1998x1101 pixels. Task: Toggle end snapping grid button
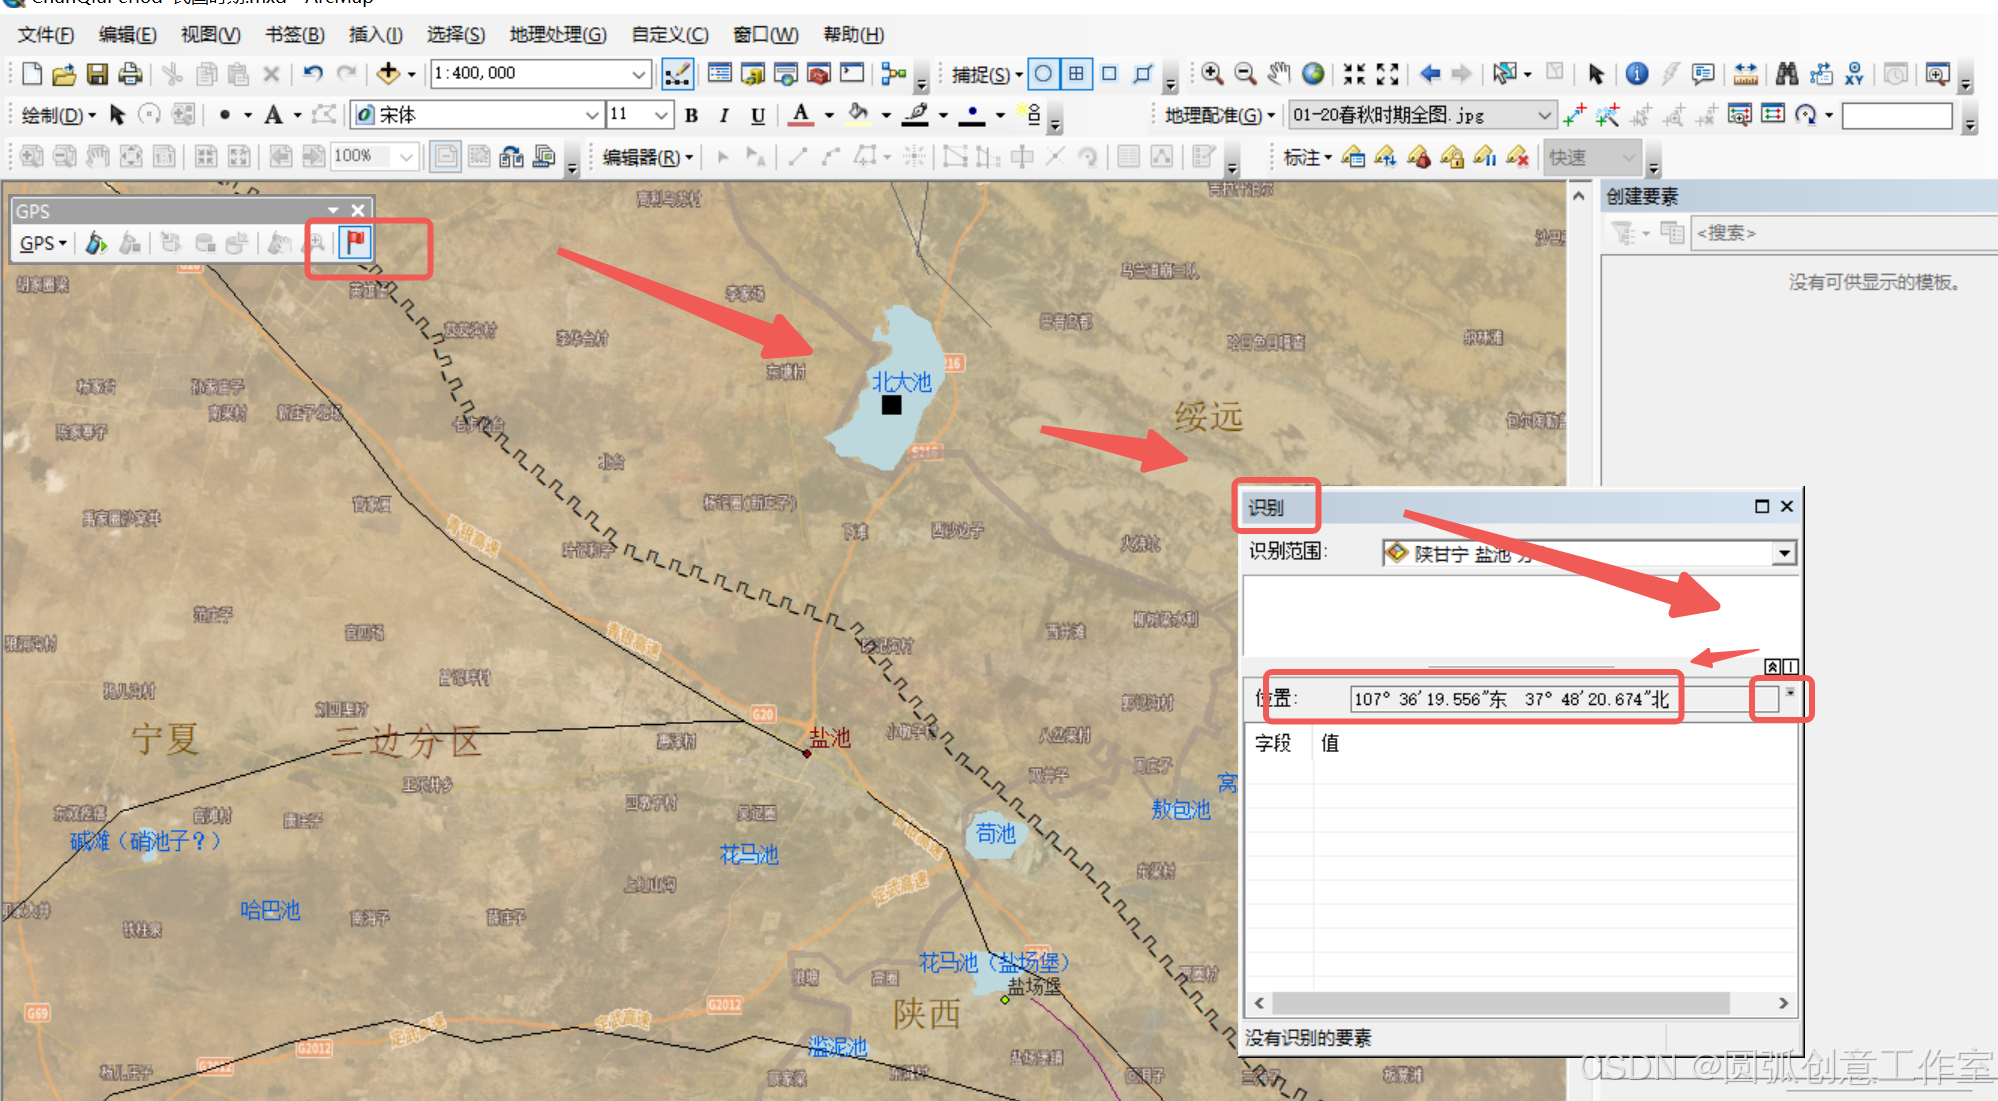pyautogui.click(x=1076, y=74)
